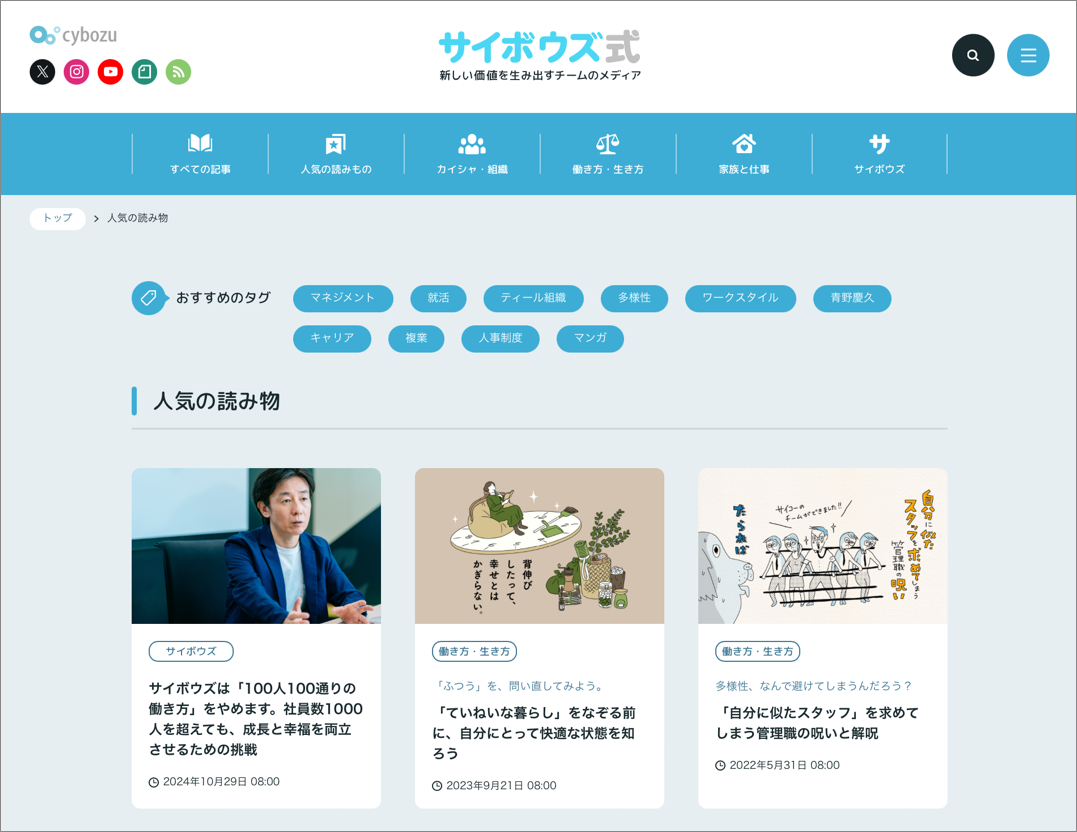Viewport: 1077px width, 832px height.
Task: Open the YouTube social icon
Action: point(110,72)
